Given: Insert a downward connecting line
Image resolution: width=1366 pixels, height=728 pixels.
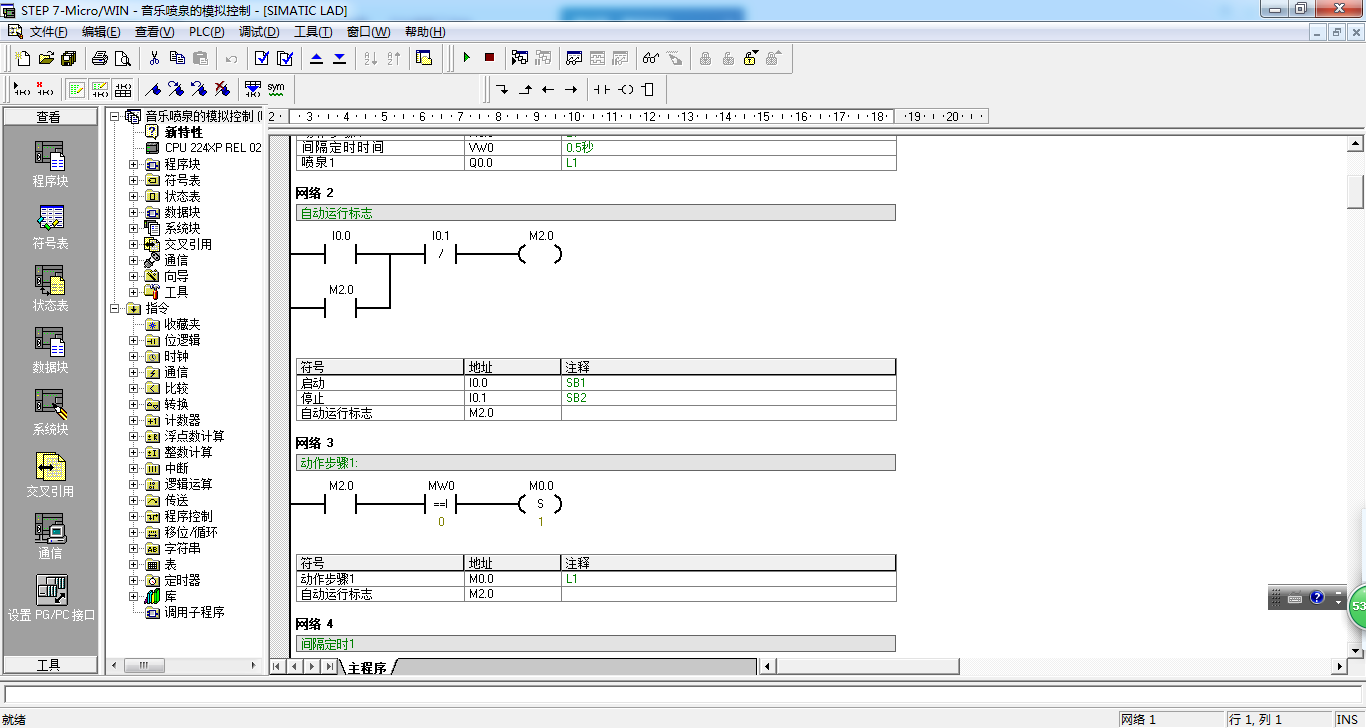Looking at the screenshot, I should (x=502, y=89).
